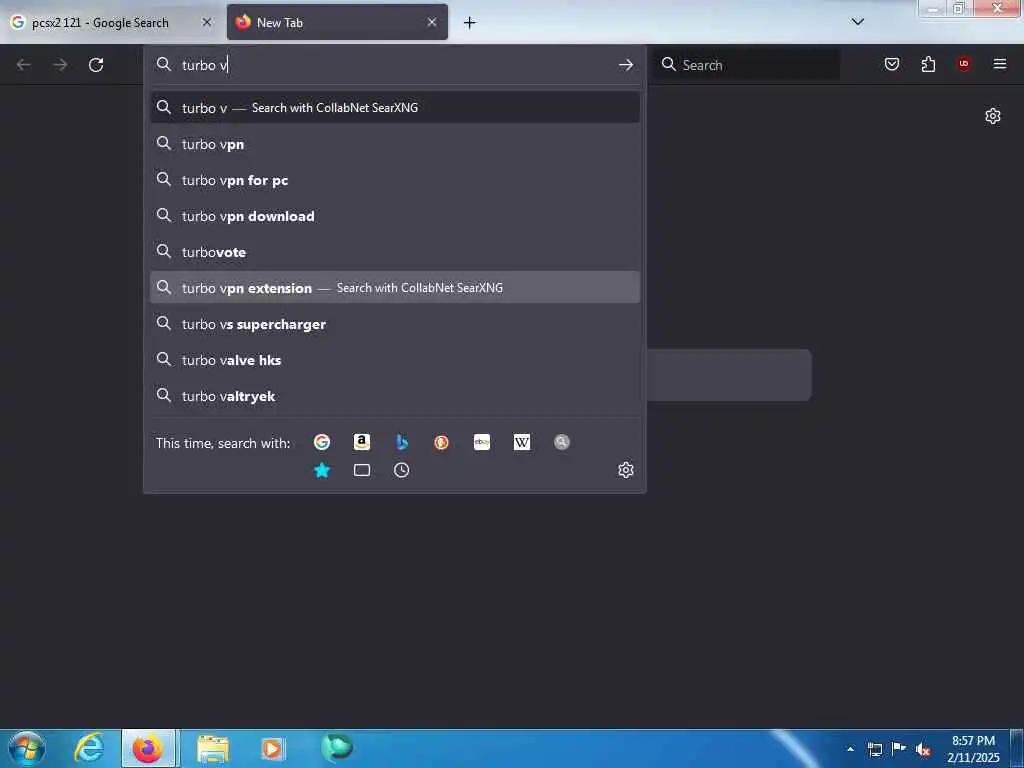Search this time with Google icon
The width and height of the screenshot is (1024, 768).
(321, 442)
